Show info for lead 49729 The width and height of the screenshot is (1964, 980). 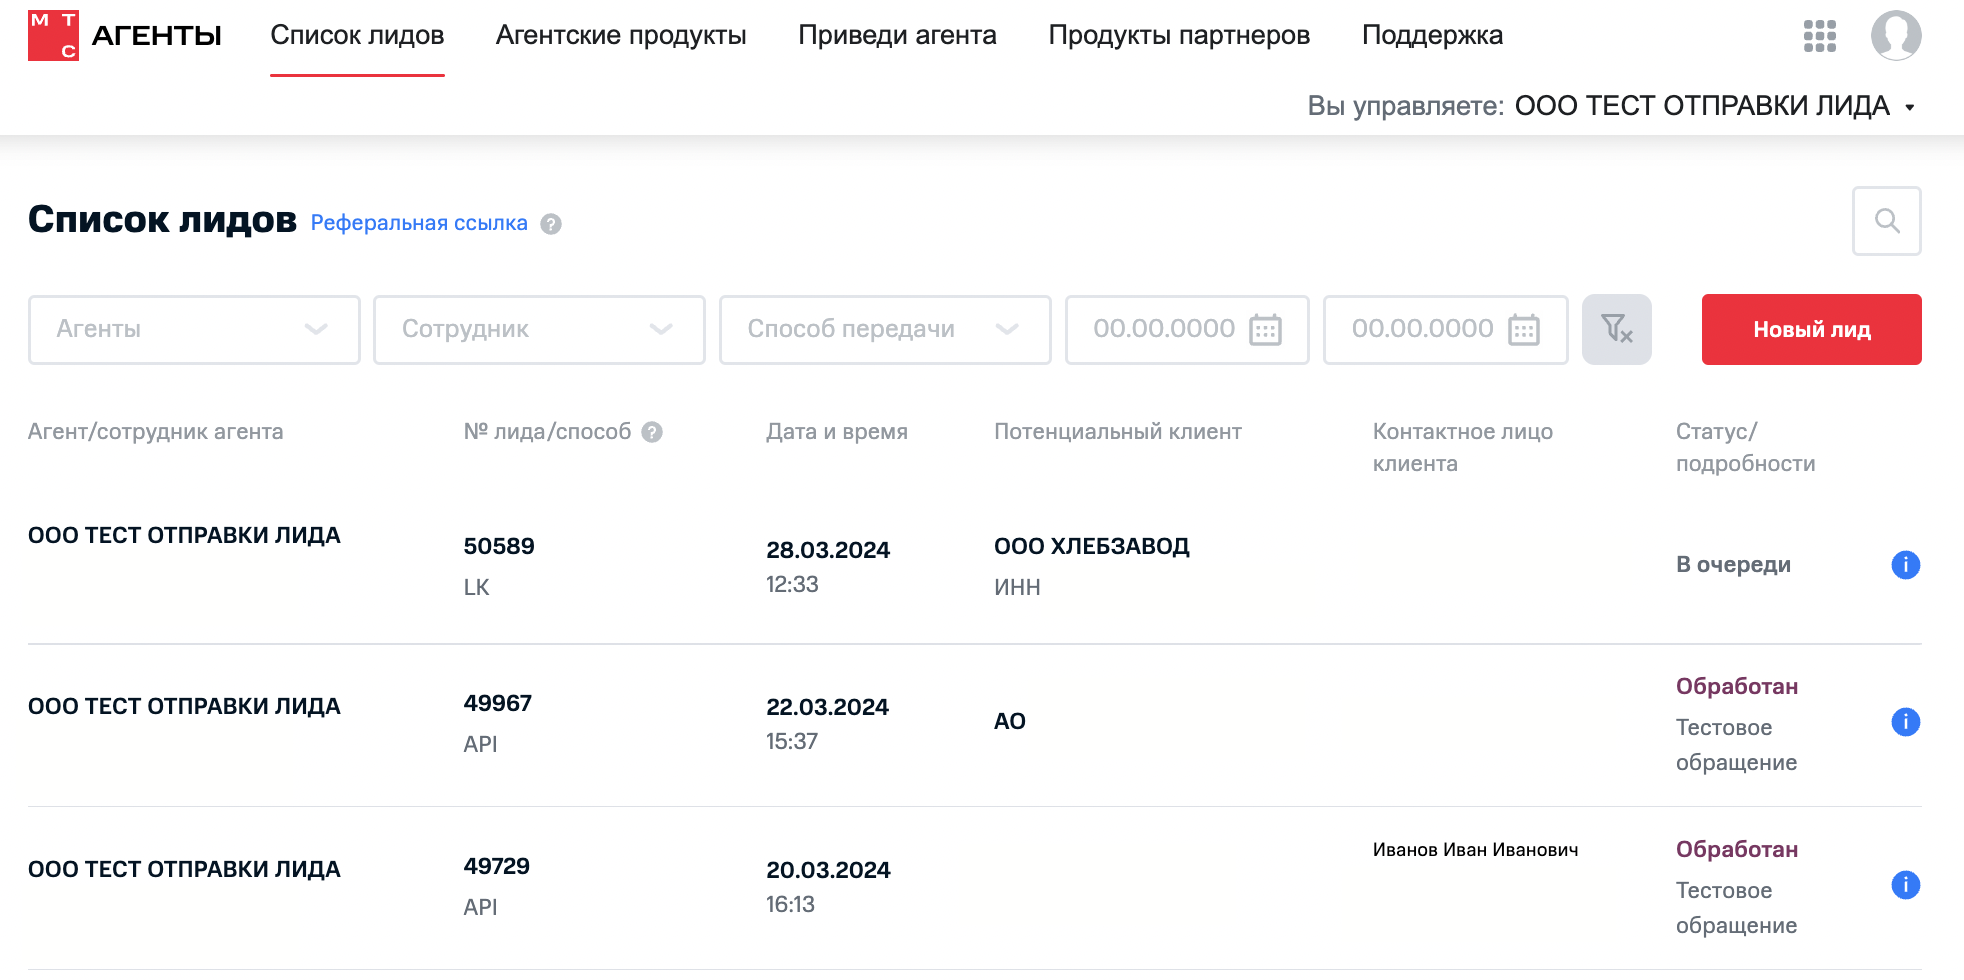pyautogui.click(x=1906, y=885)
